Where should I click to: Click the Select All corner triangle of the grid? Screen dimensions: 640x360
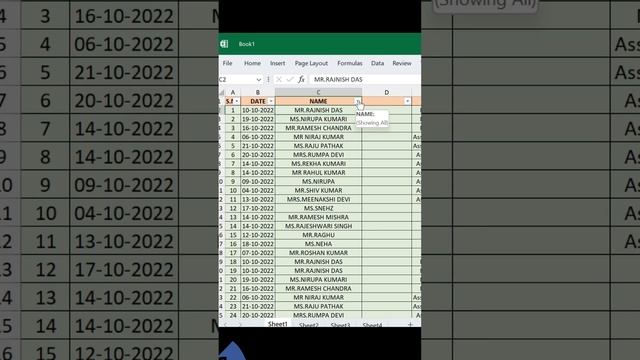click(222, 93)
